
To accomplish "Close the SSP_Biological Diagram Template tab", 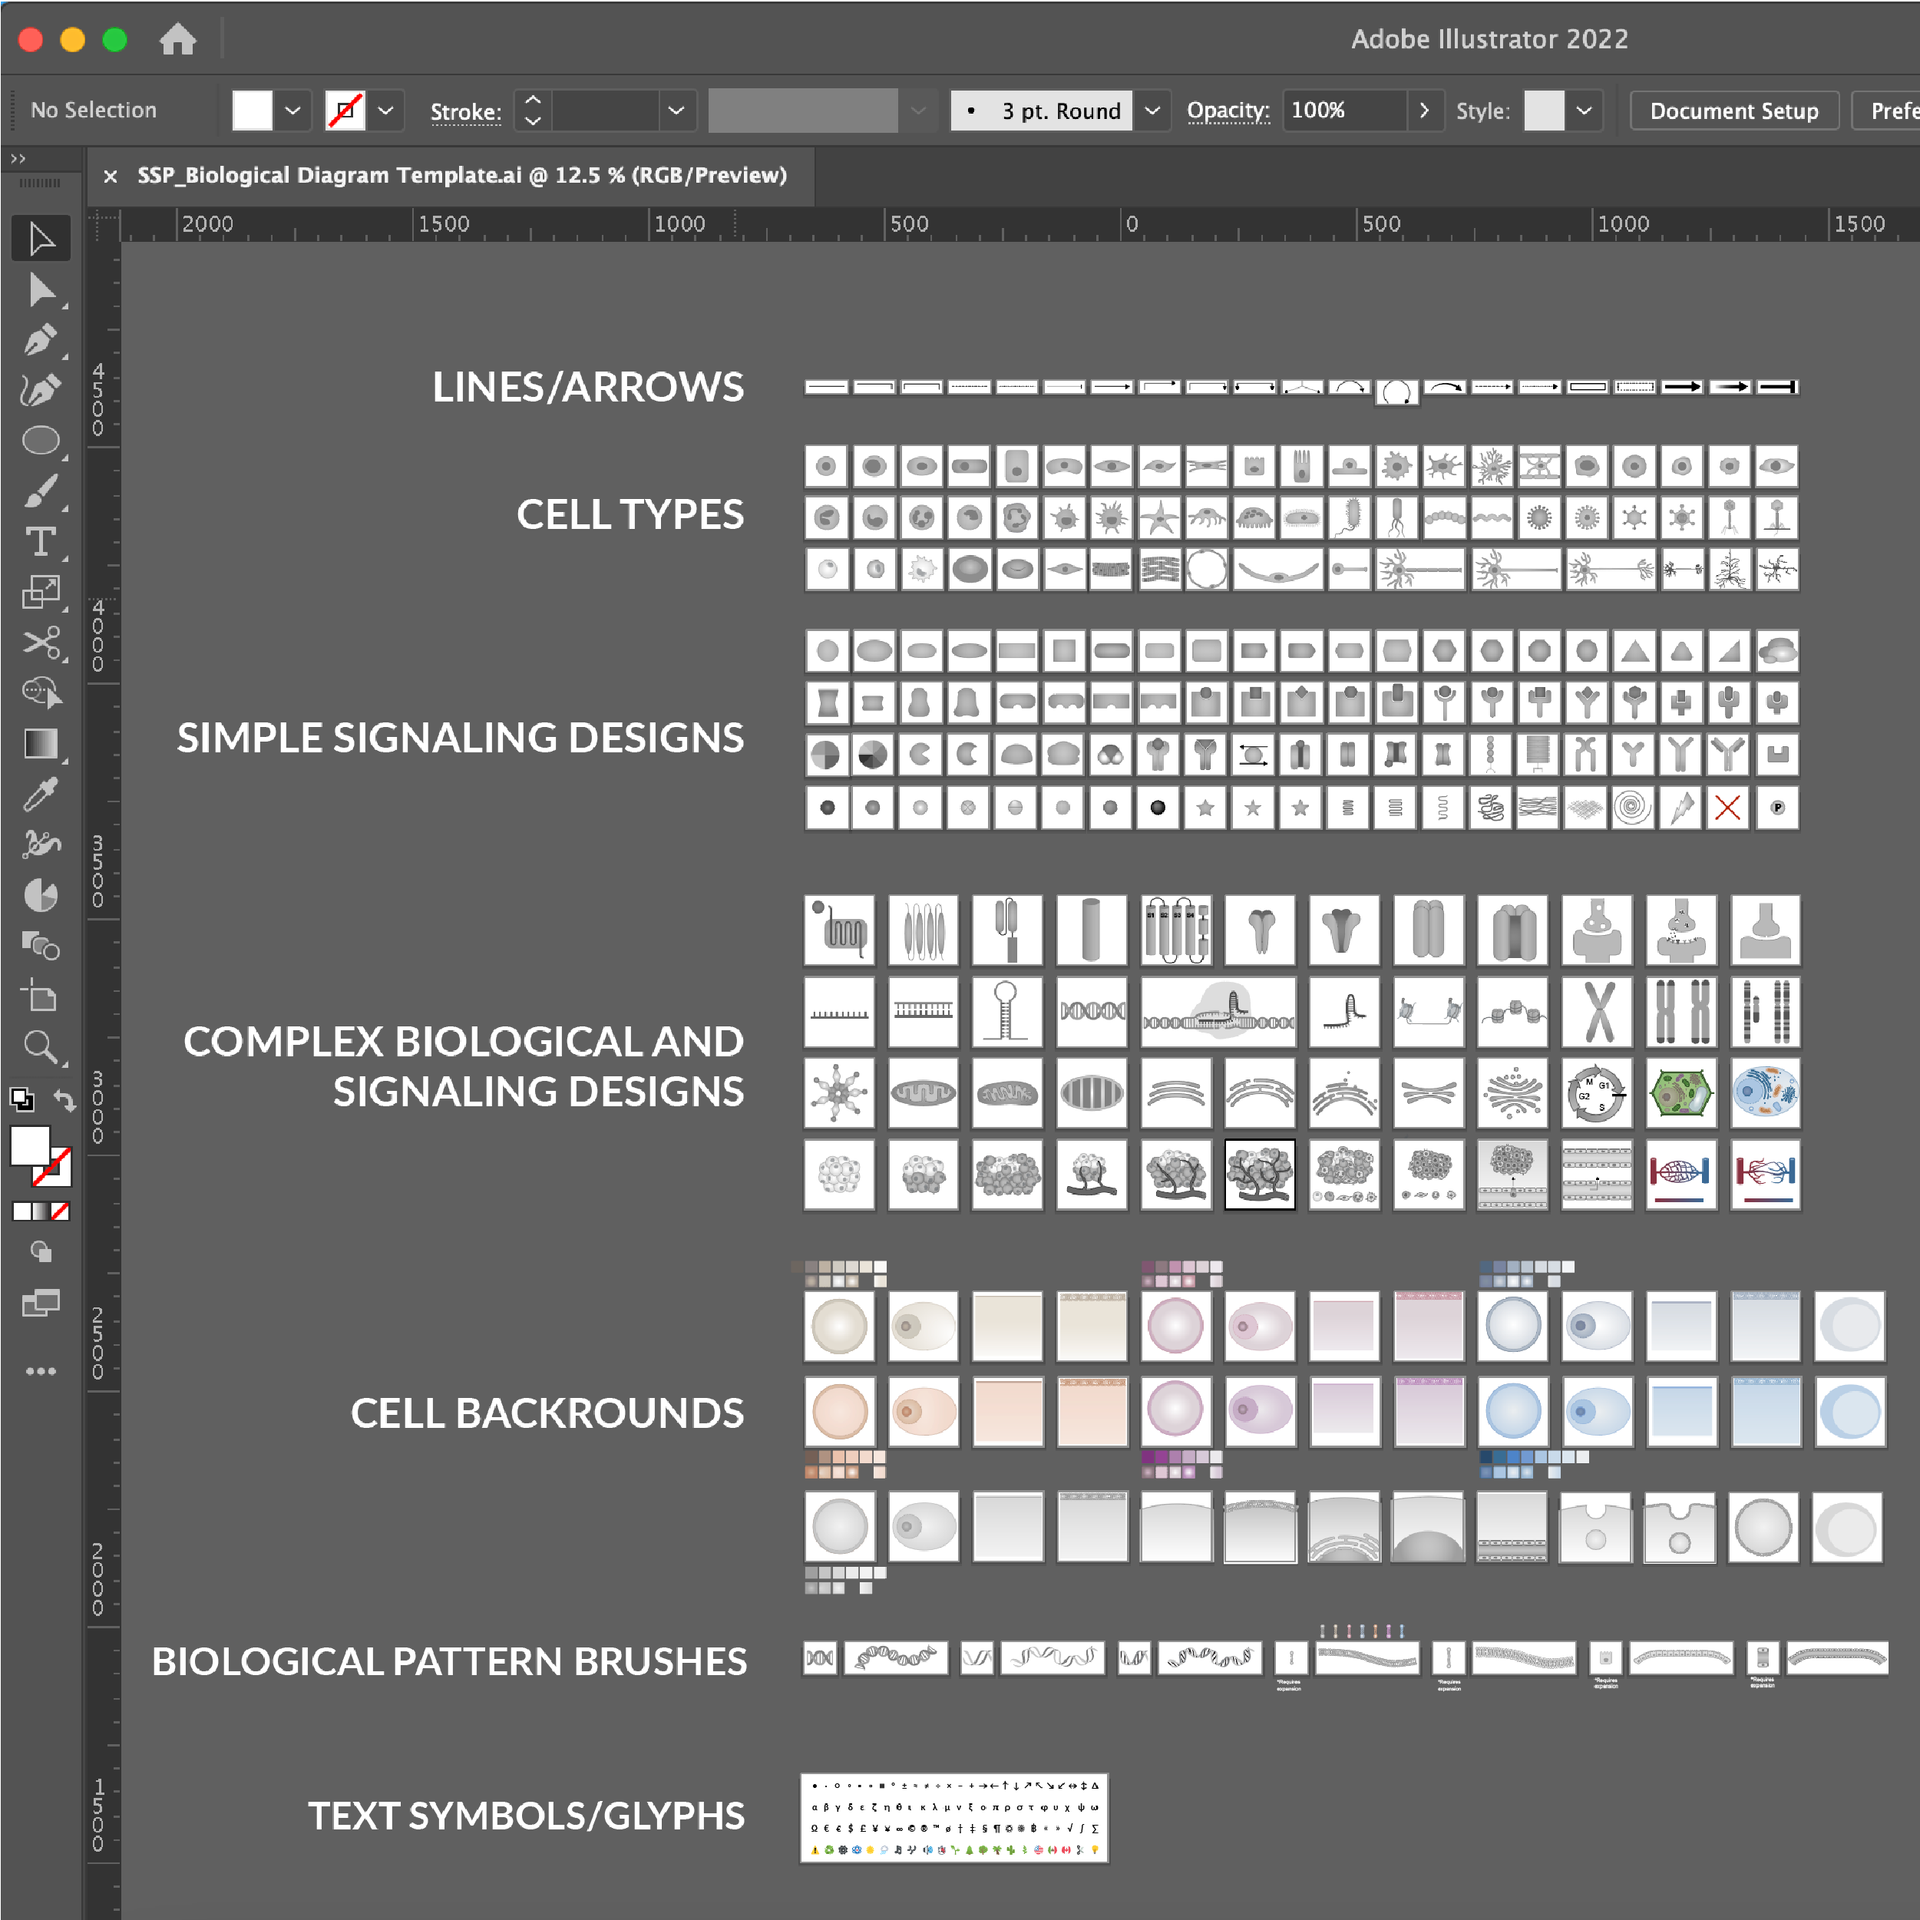I will tap(111, 176).
